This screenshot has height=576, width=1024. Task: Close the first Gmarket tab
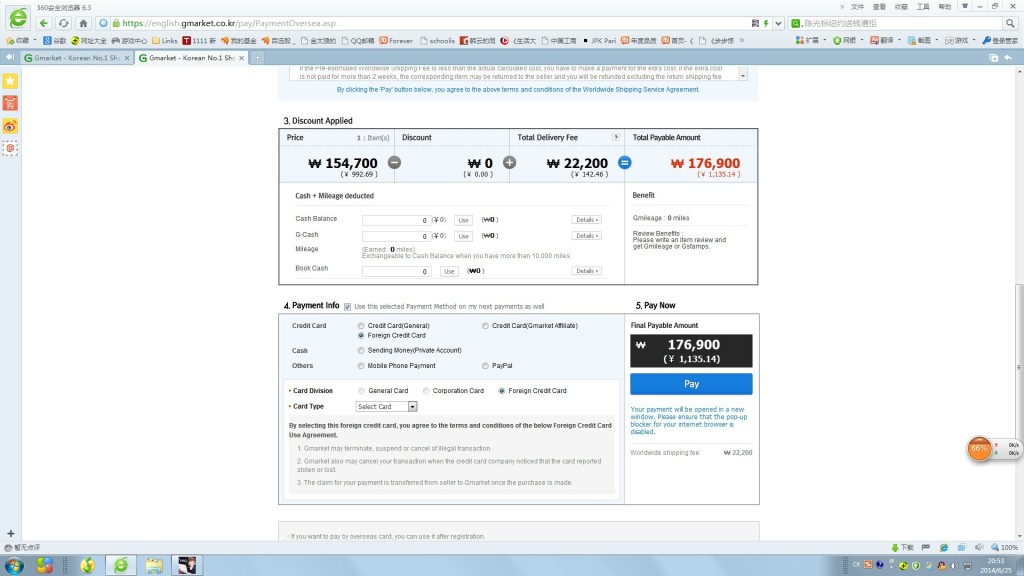pyautogui.click(x=127, y=58)
